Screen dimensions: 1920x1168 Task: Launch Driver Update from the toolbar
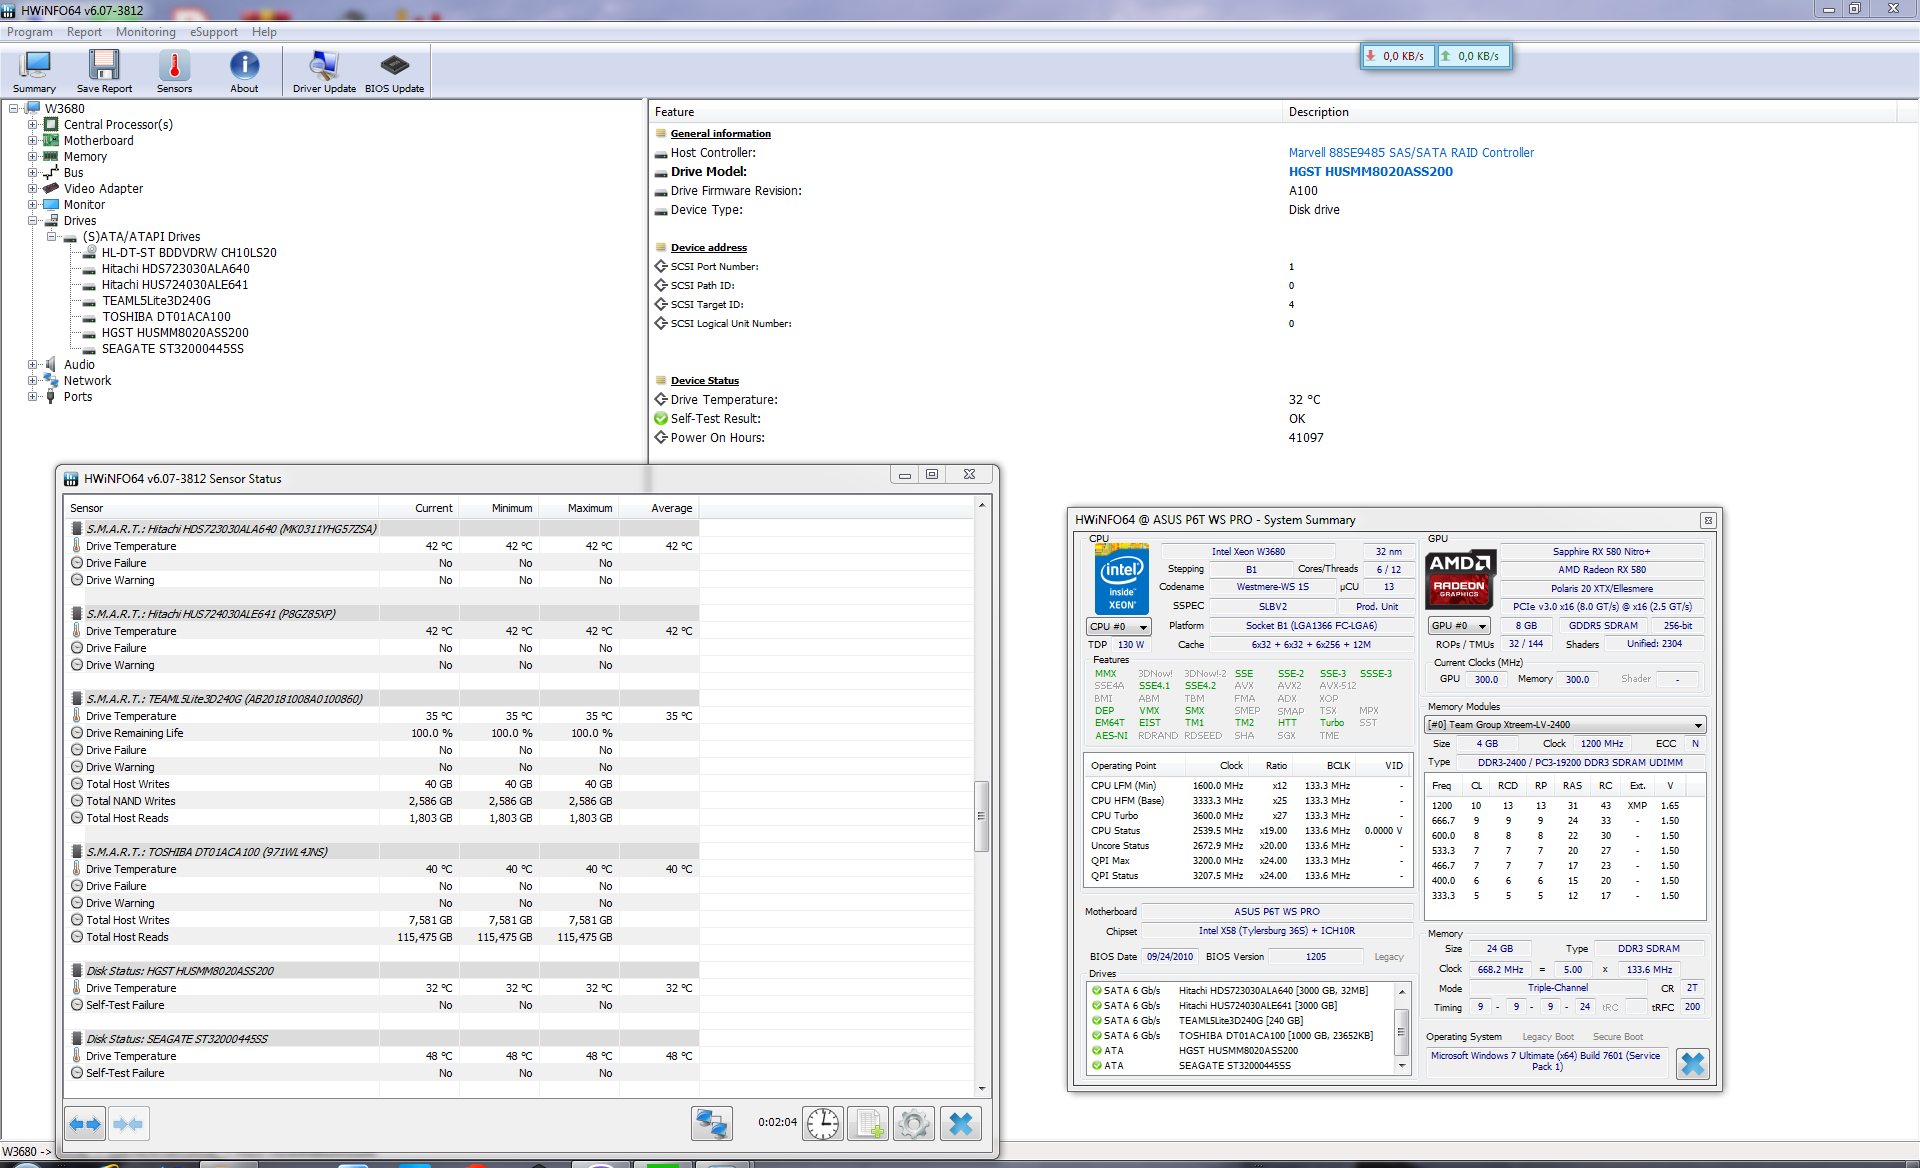click(324, 72)
